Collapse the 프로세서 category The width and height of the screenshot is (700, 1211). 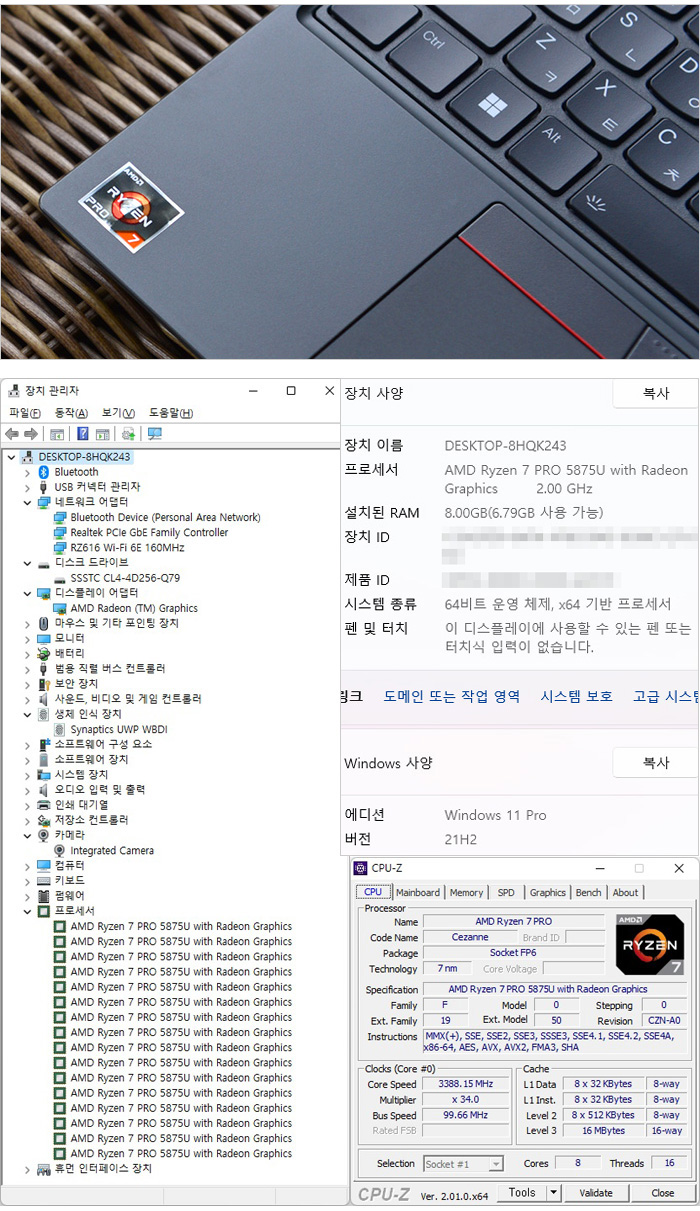(x=28, y=911)
